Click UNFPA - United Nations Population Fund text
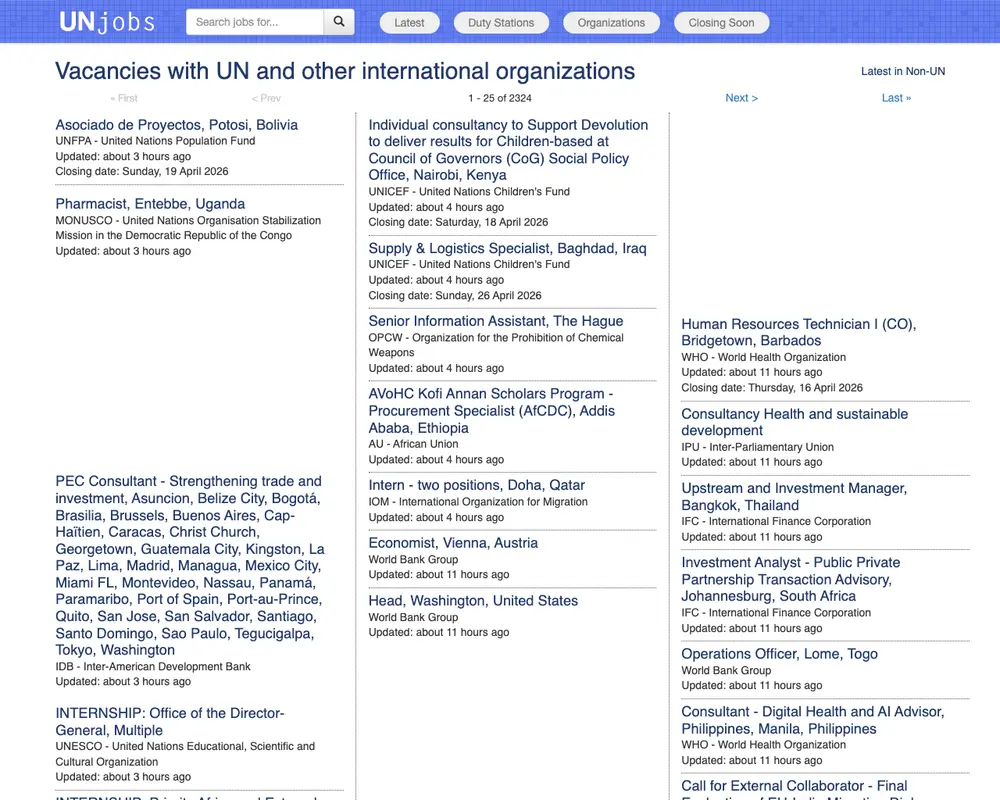 click(155, 141)
